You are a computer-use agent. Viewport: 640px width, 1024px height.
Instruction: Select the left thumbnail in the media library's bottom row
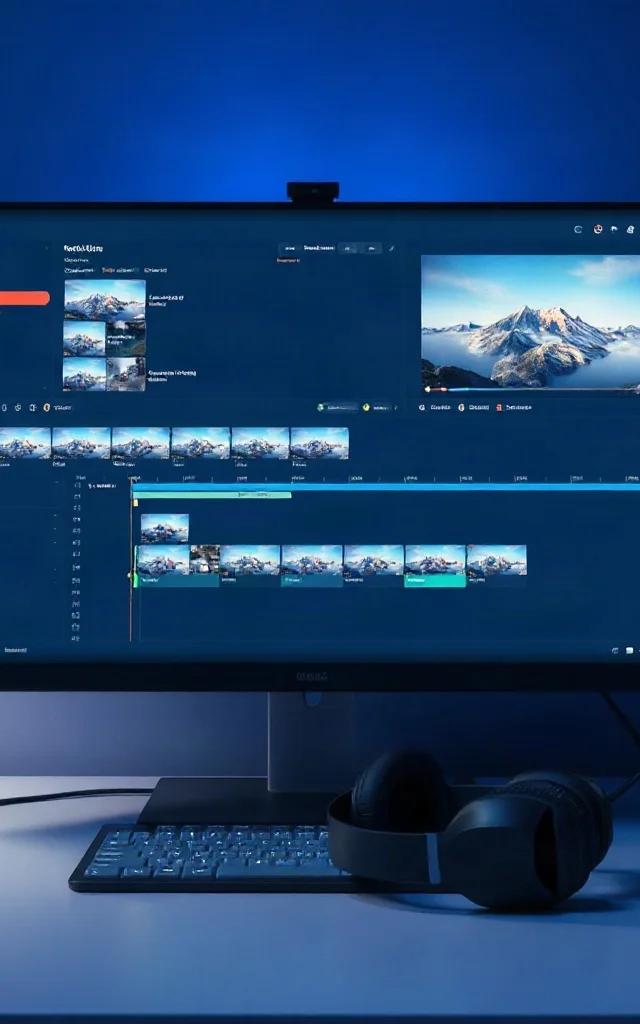84,374
